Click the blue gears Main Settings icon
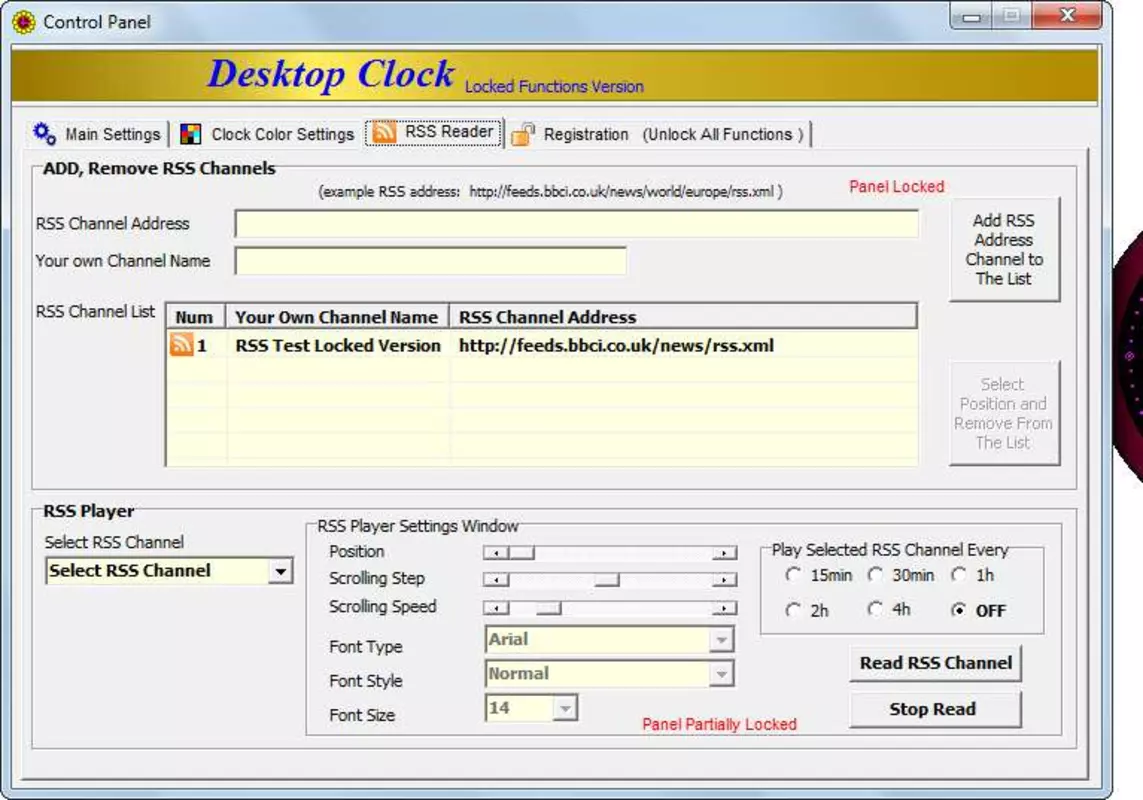Viewport: 1143px width, 800px height. [x=44, y=133]
